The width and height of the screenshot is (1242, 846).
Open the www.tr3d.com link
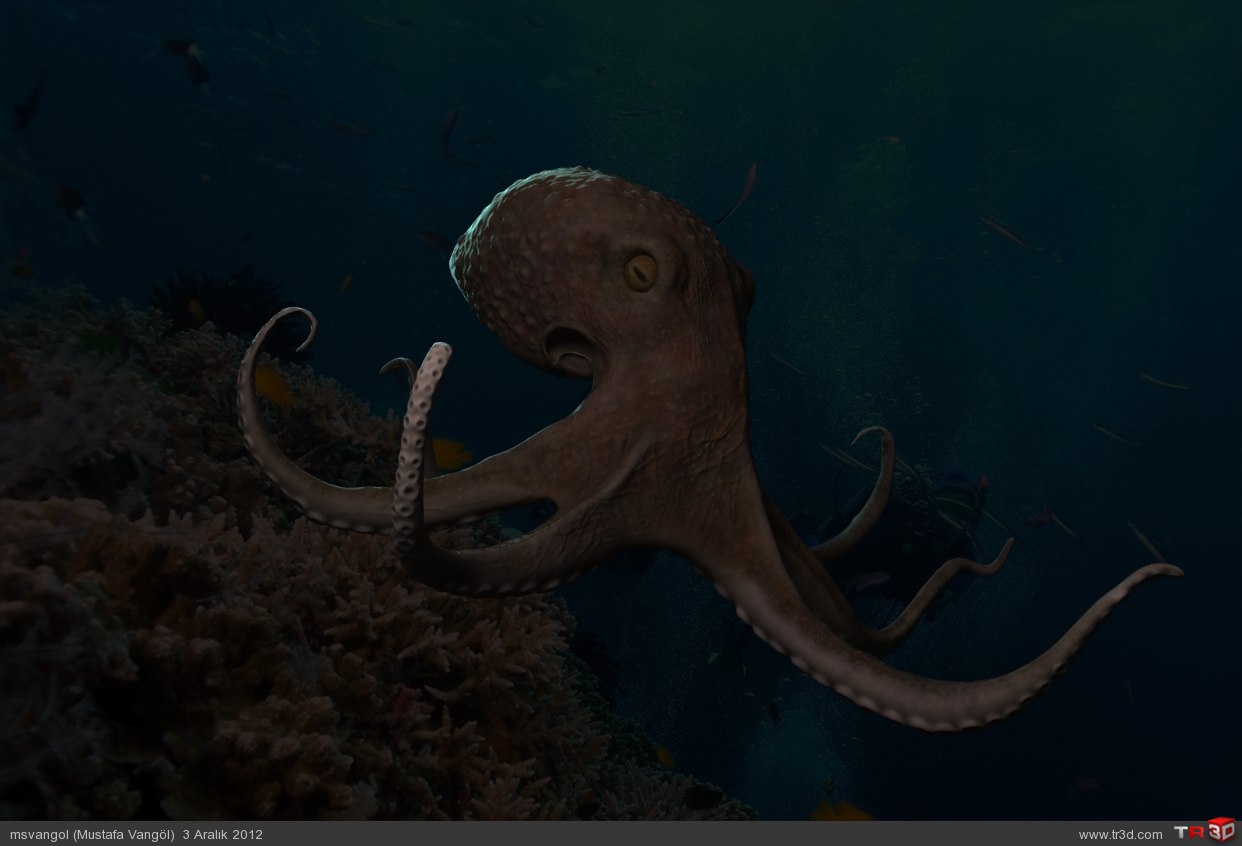(x=1120, y=834)
